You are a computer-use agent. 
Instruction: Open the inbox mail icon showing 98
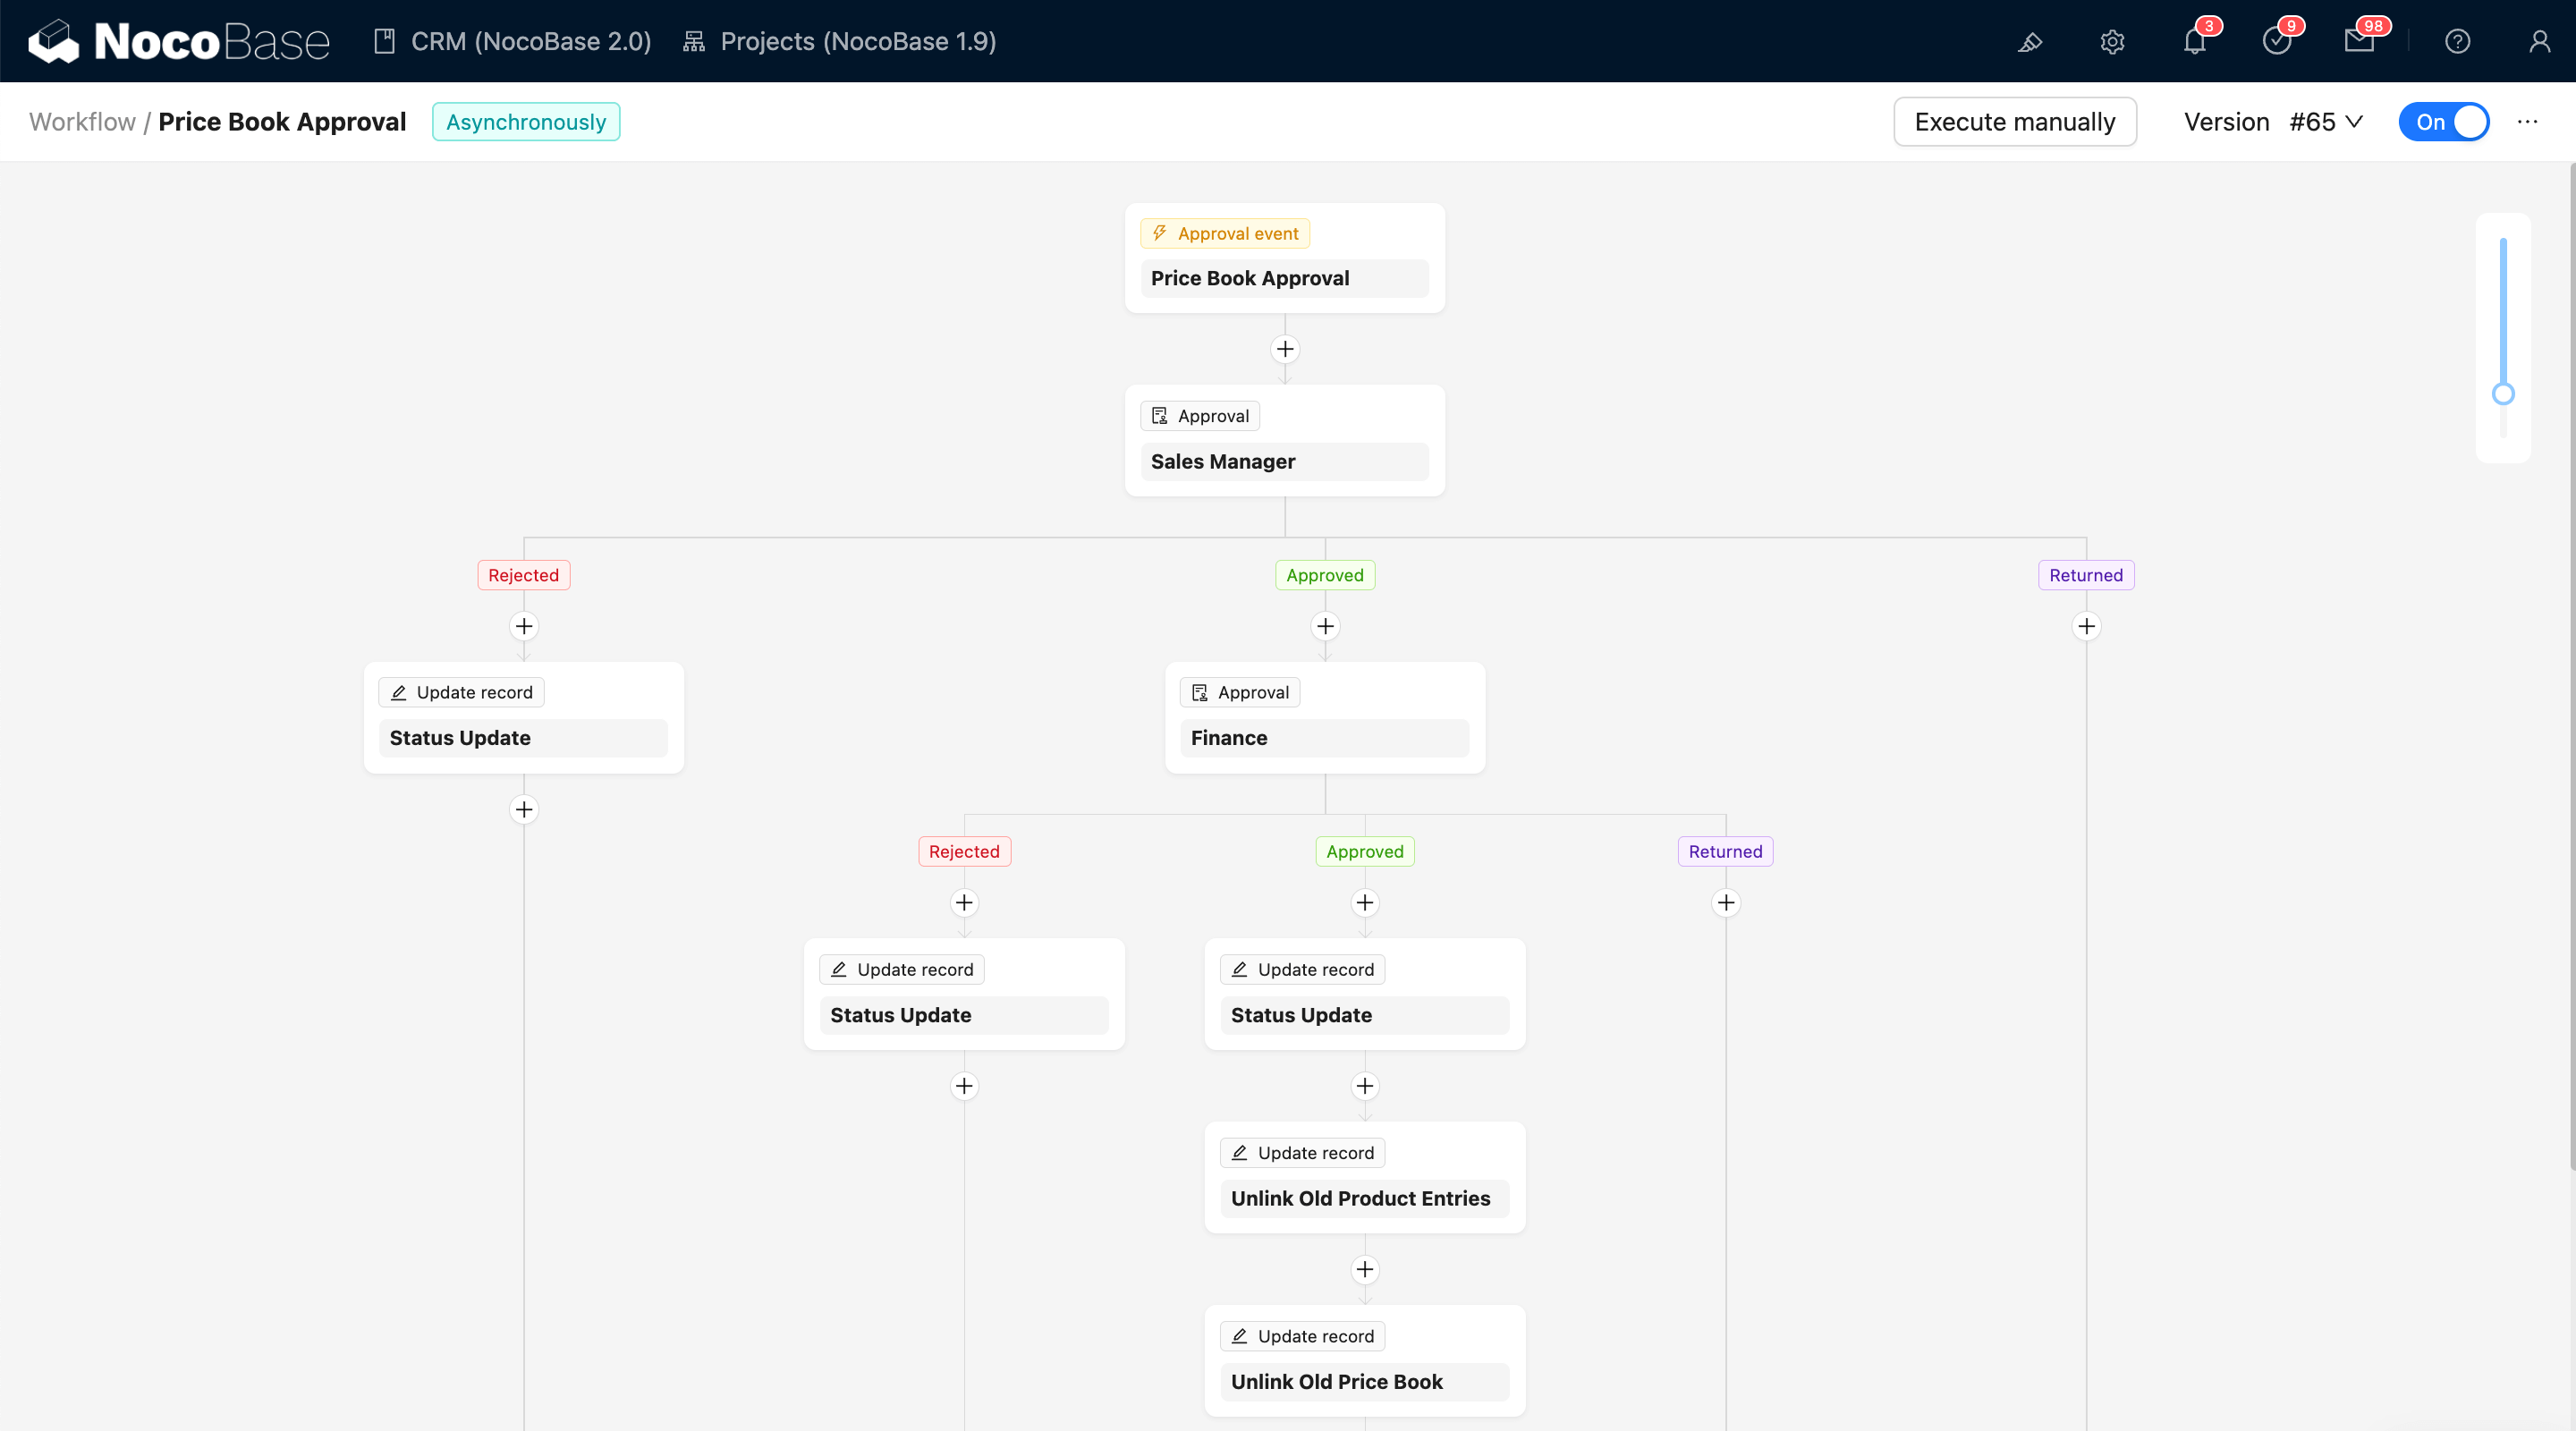(2361, 42)
